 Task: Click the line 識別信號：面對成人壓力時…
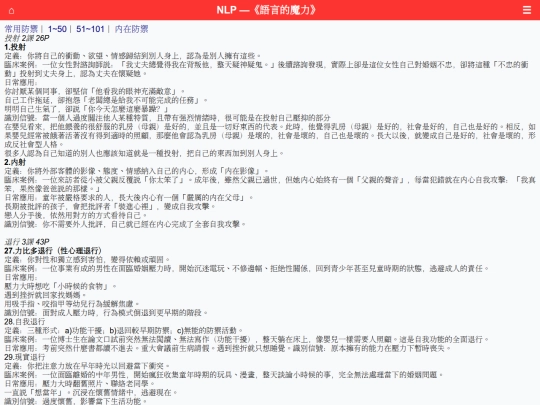[x=106, y=313]
